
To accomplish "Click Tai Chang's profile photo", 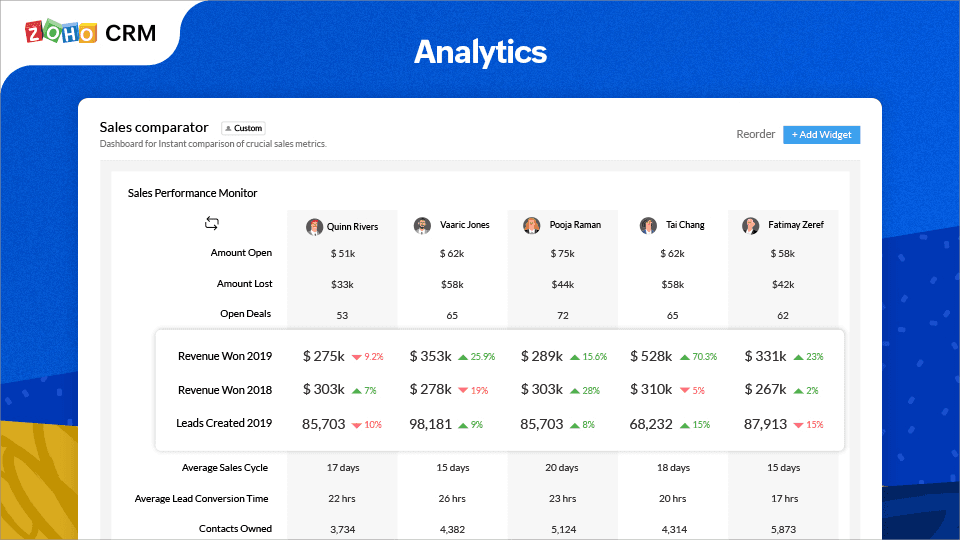I will tap(648, 225).
